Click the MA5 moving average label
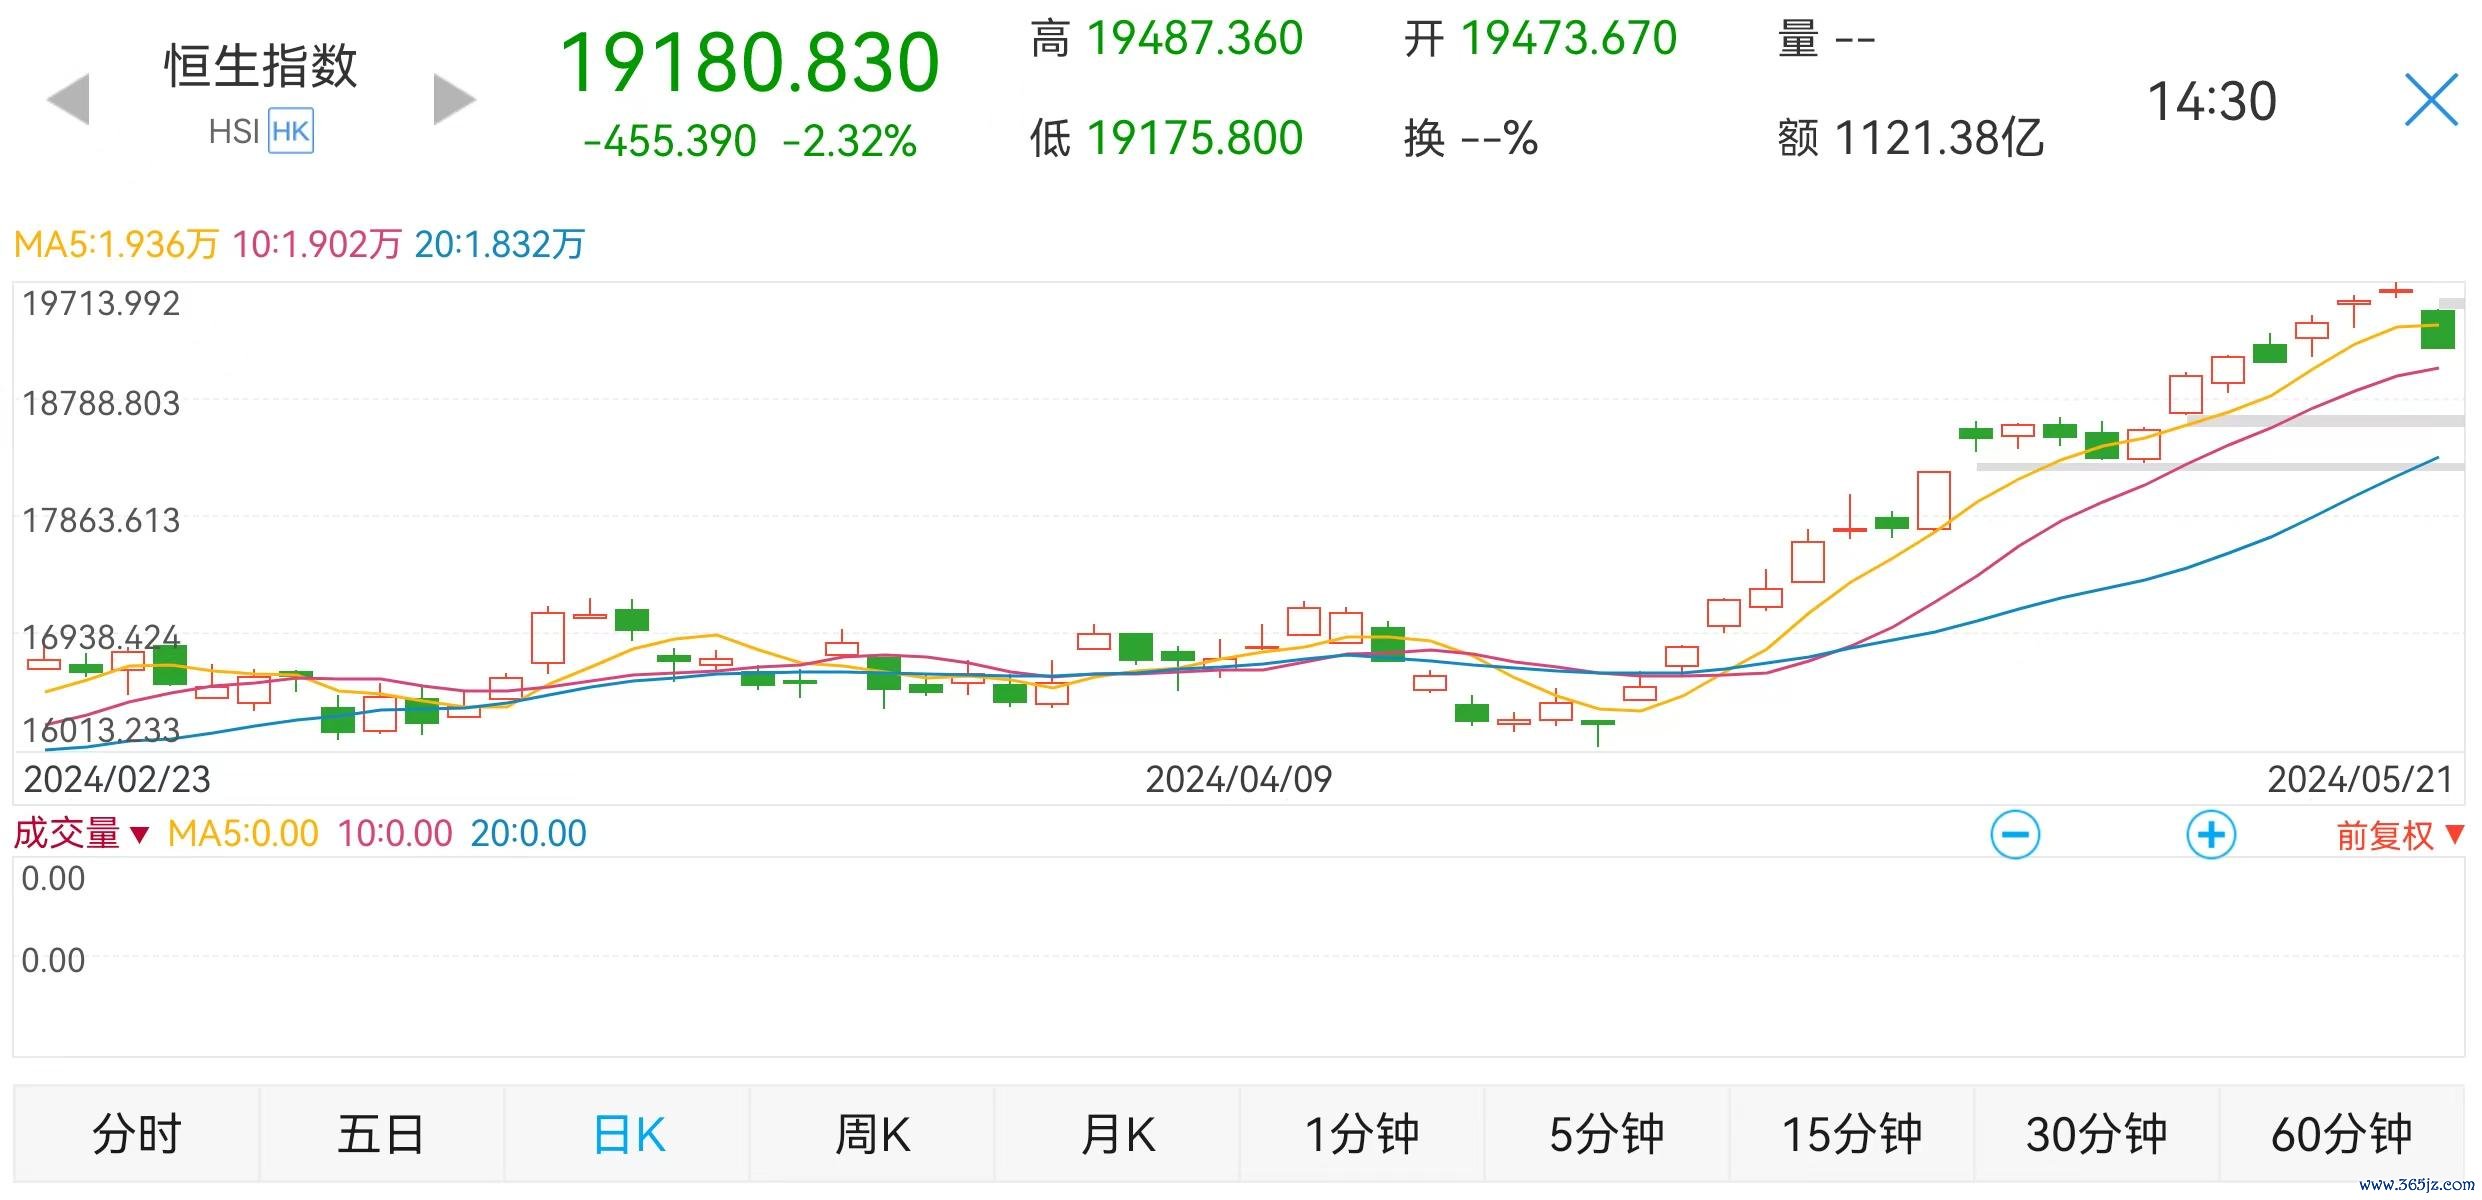Viewport: 2482px width, 1200px height. pyautogui.click(x=115, y=244)
